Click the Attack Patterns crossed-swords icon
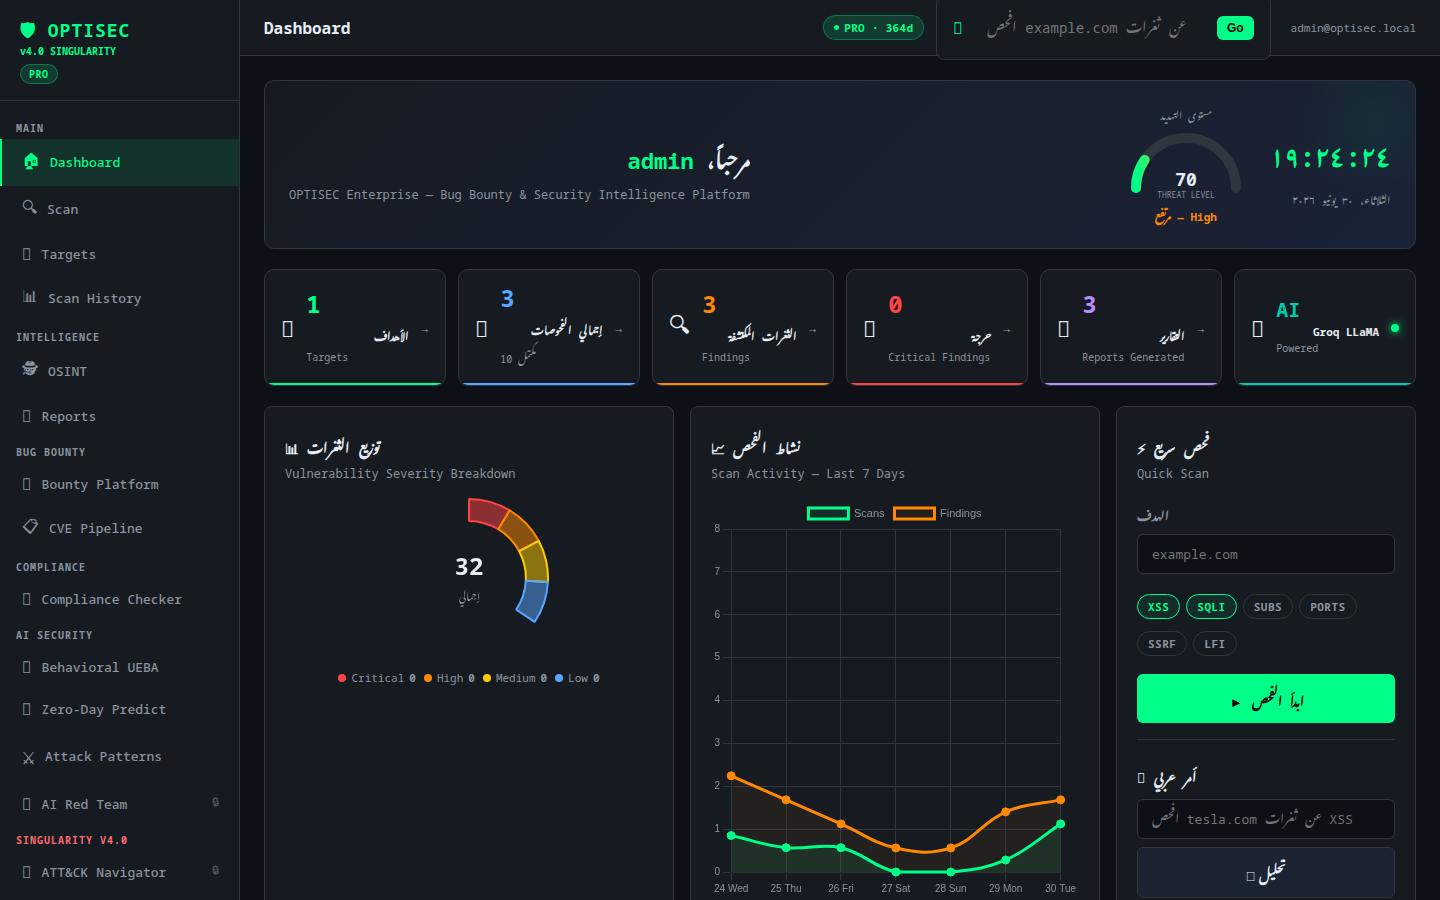1440x900 pixels. coord(28,758)
